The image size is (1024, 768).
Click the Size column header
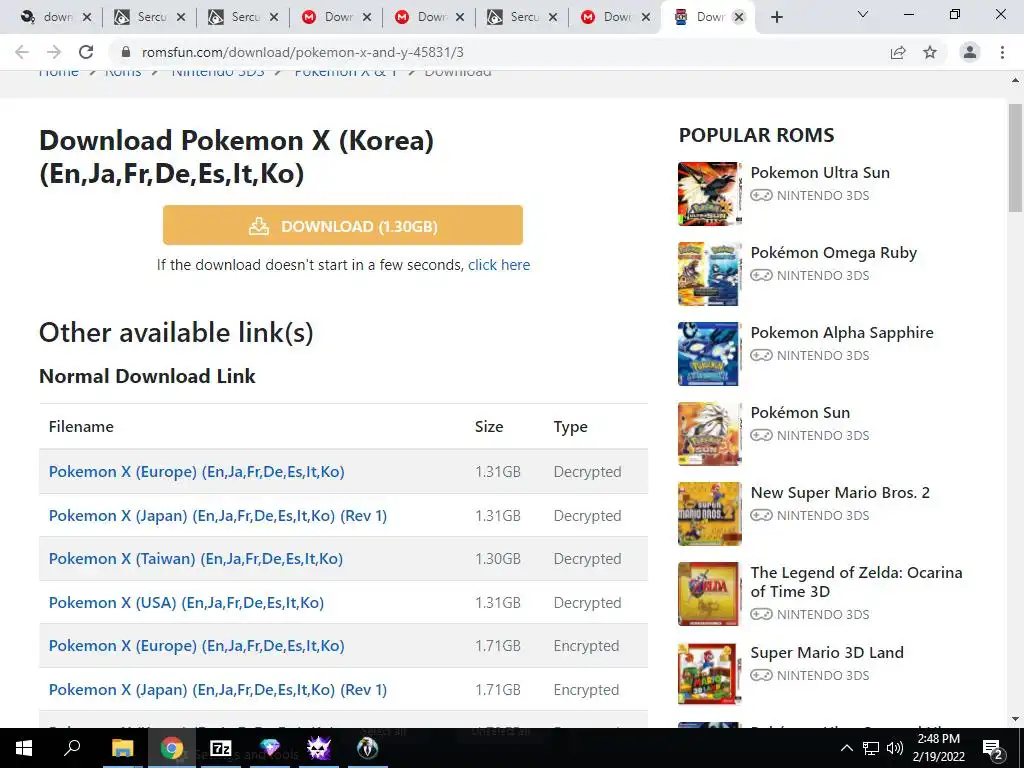489,426
